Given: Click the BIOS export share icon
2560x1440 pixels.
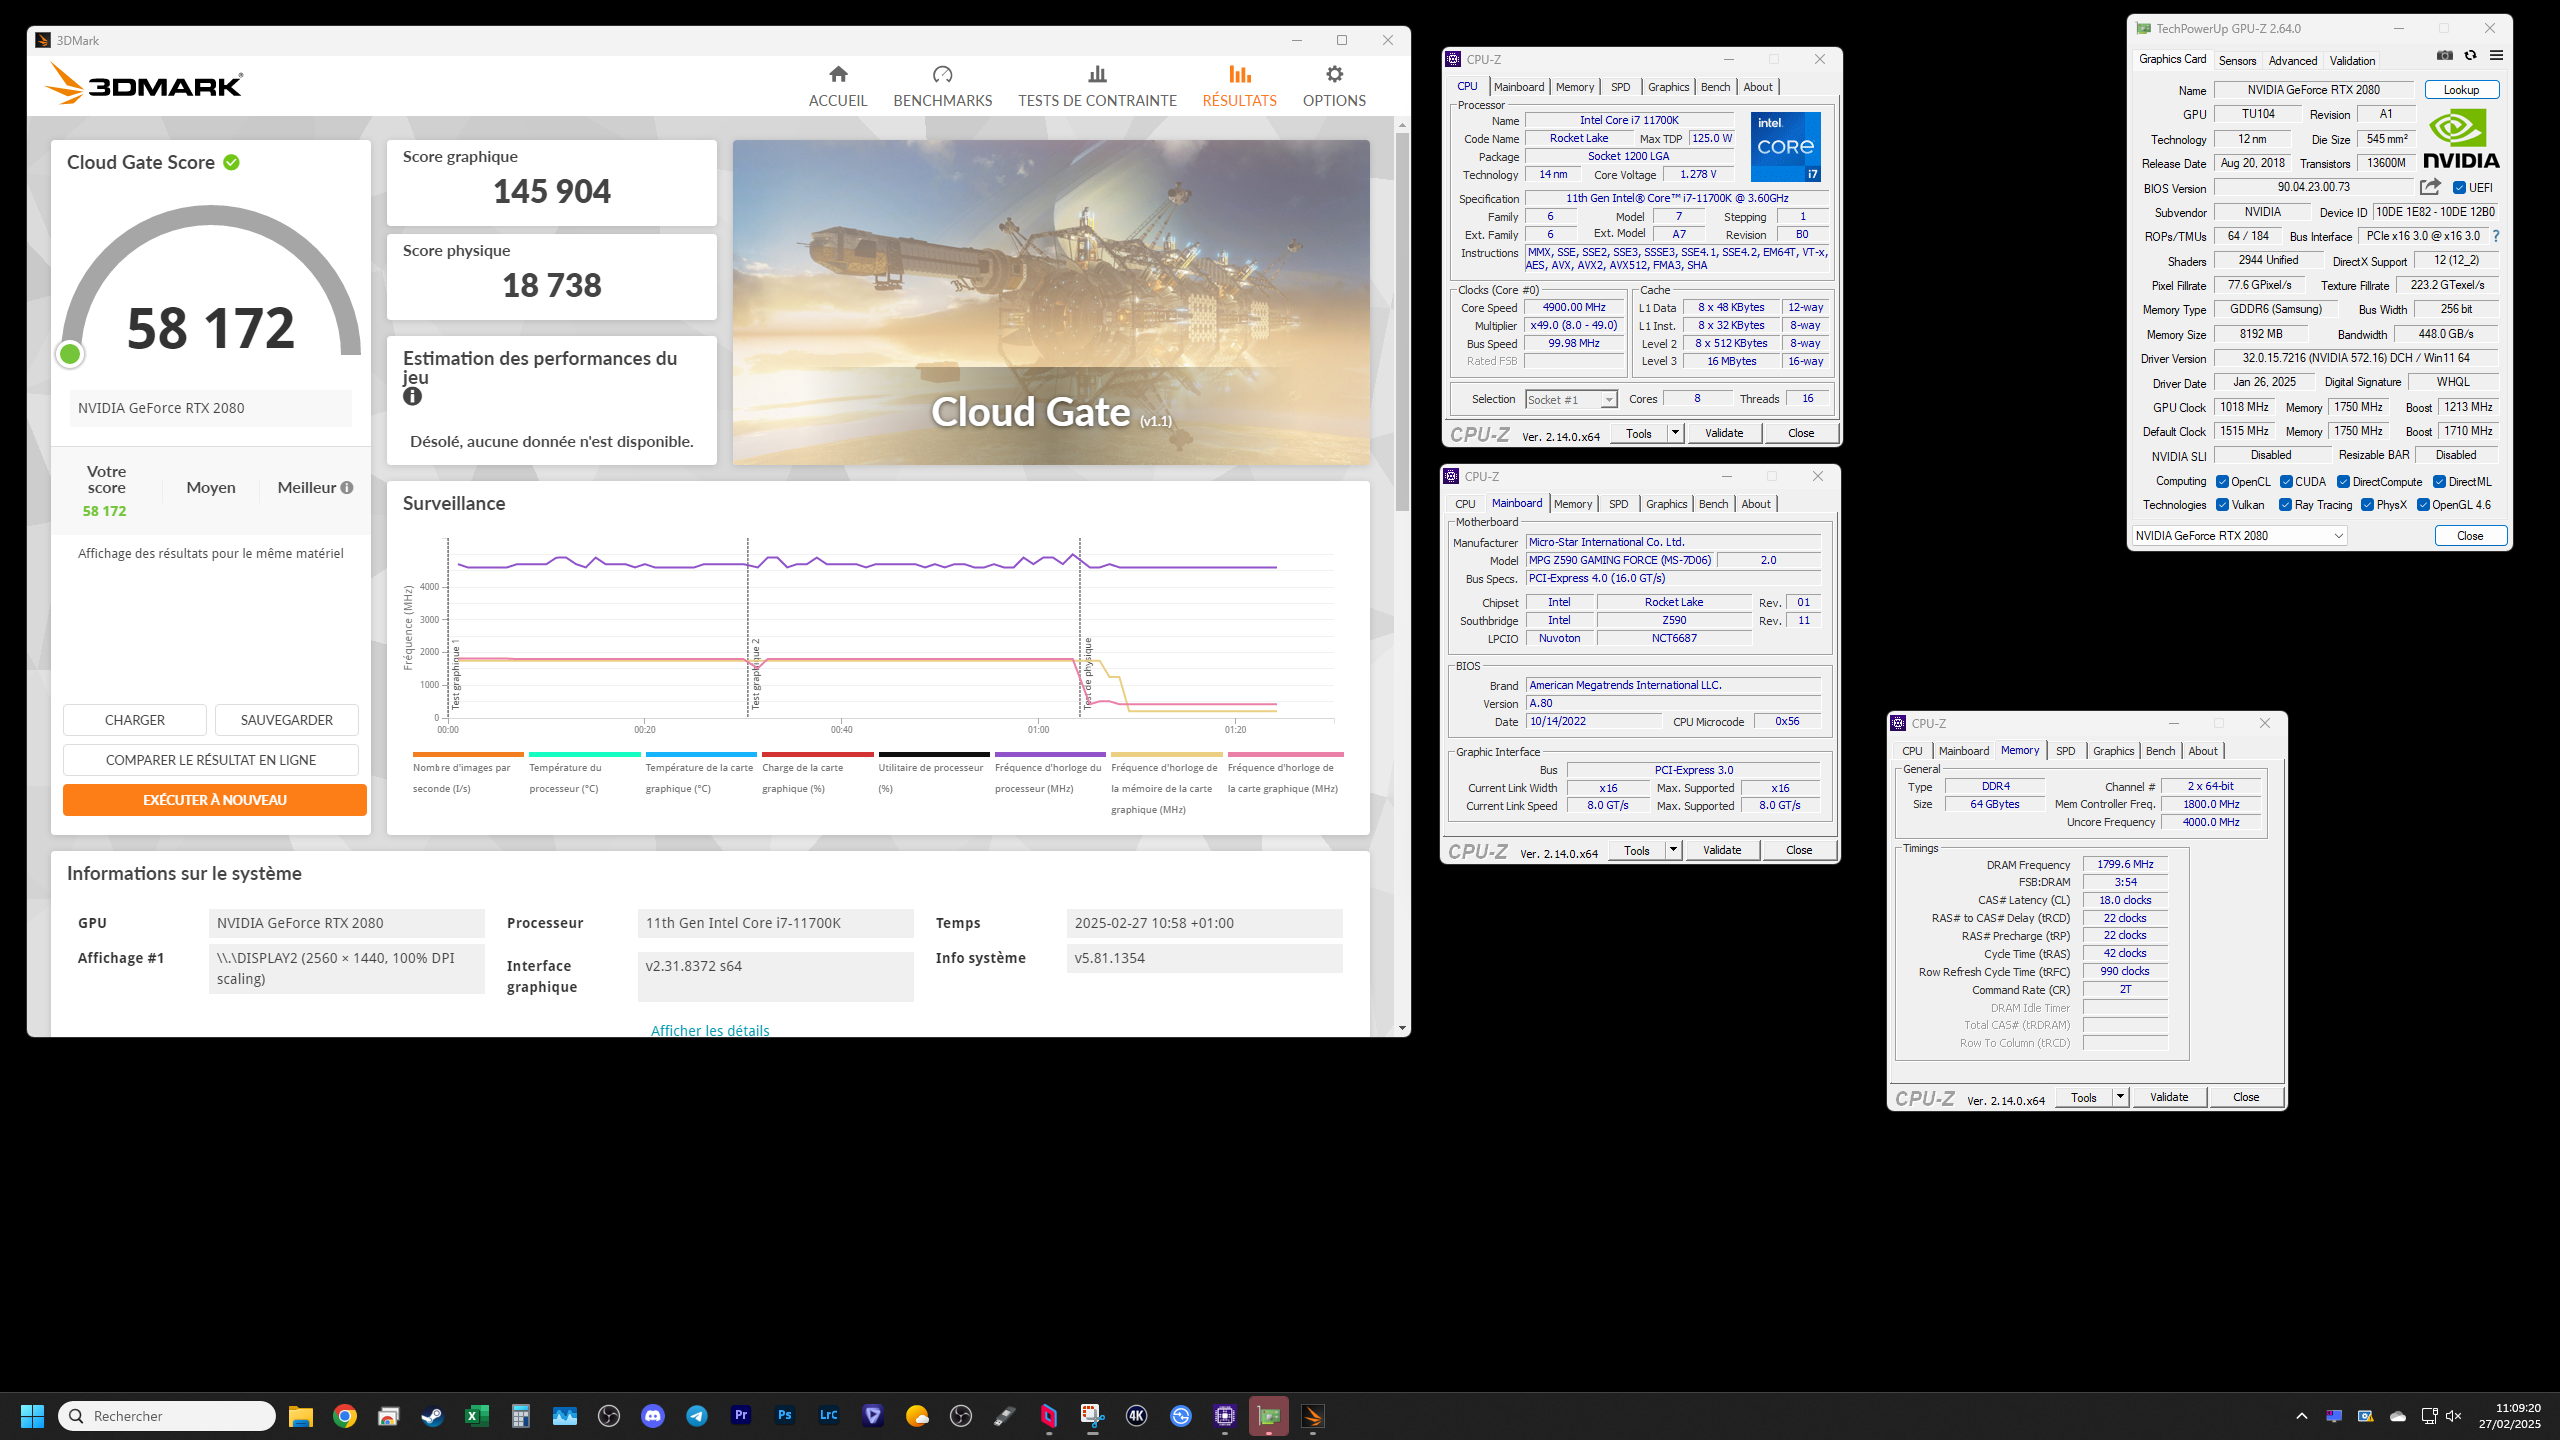Looking at the screenshot, I should tap(2430, 187).
